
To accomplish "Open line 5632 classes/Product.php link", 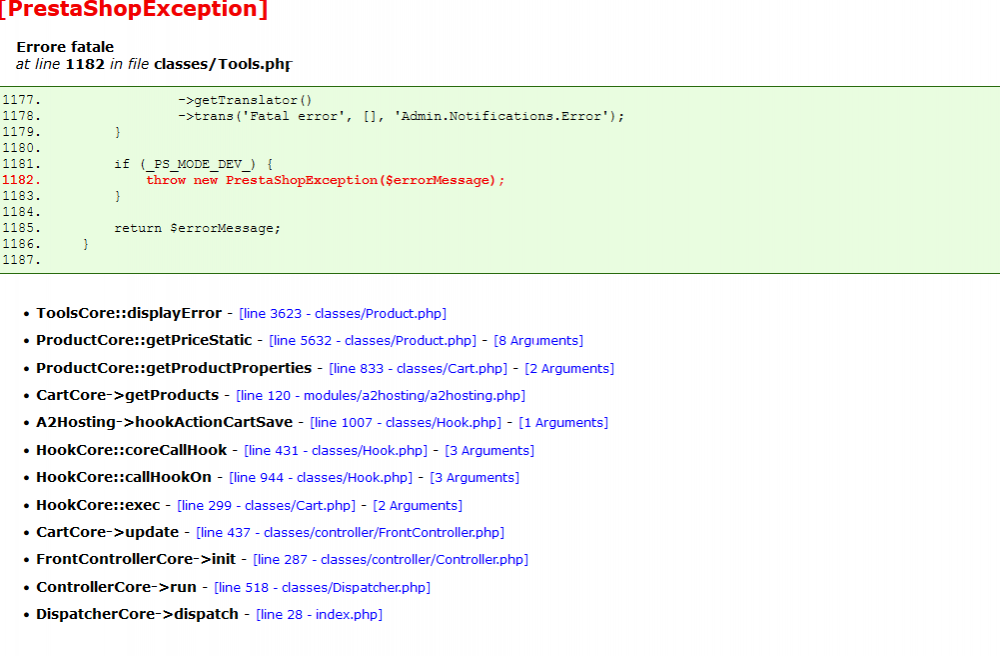I will click(x=372, y=340).
